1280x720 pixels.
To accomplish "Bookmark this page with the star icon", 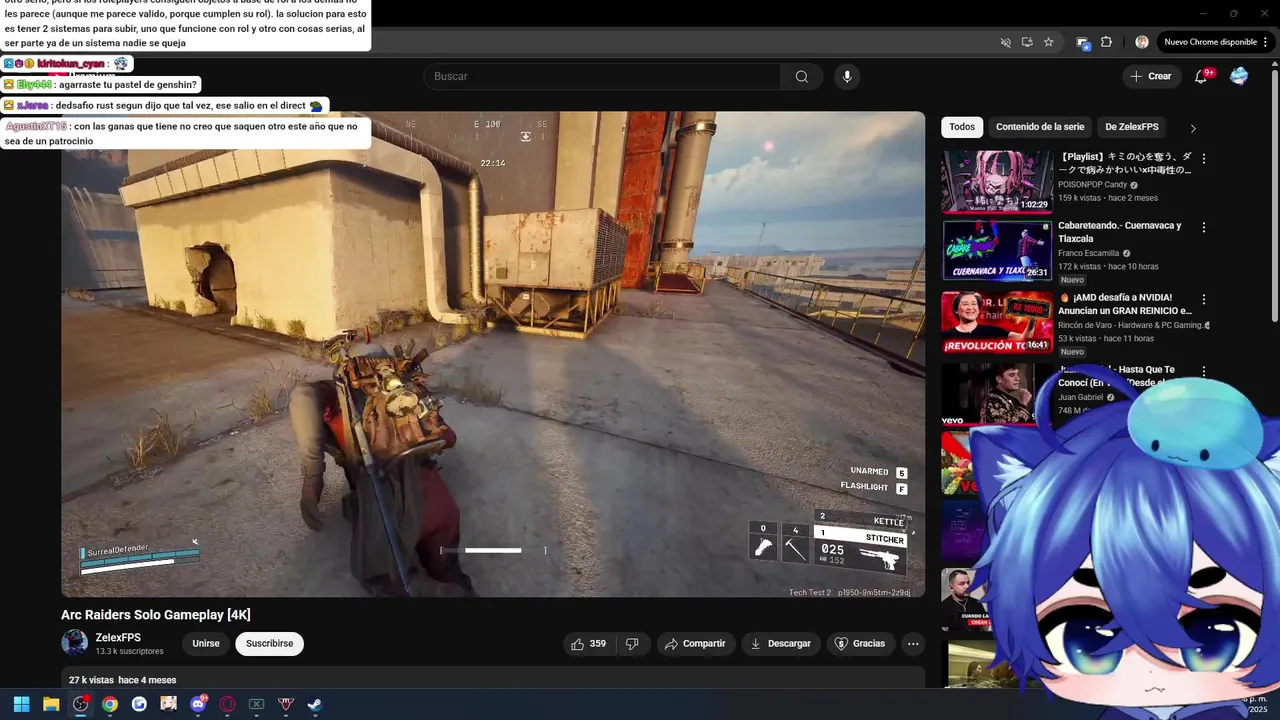I will pos(1048,42).
